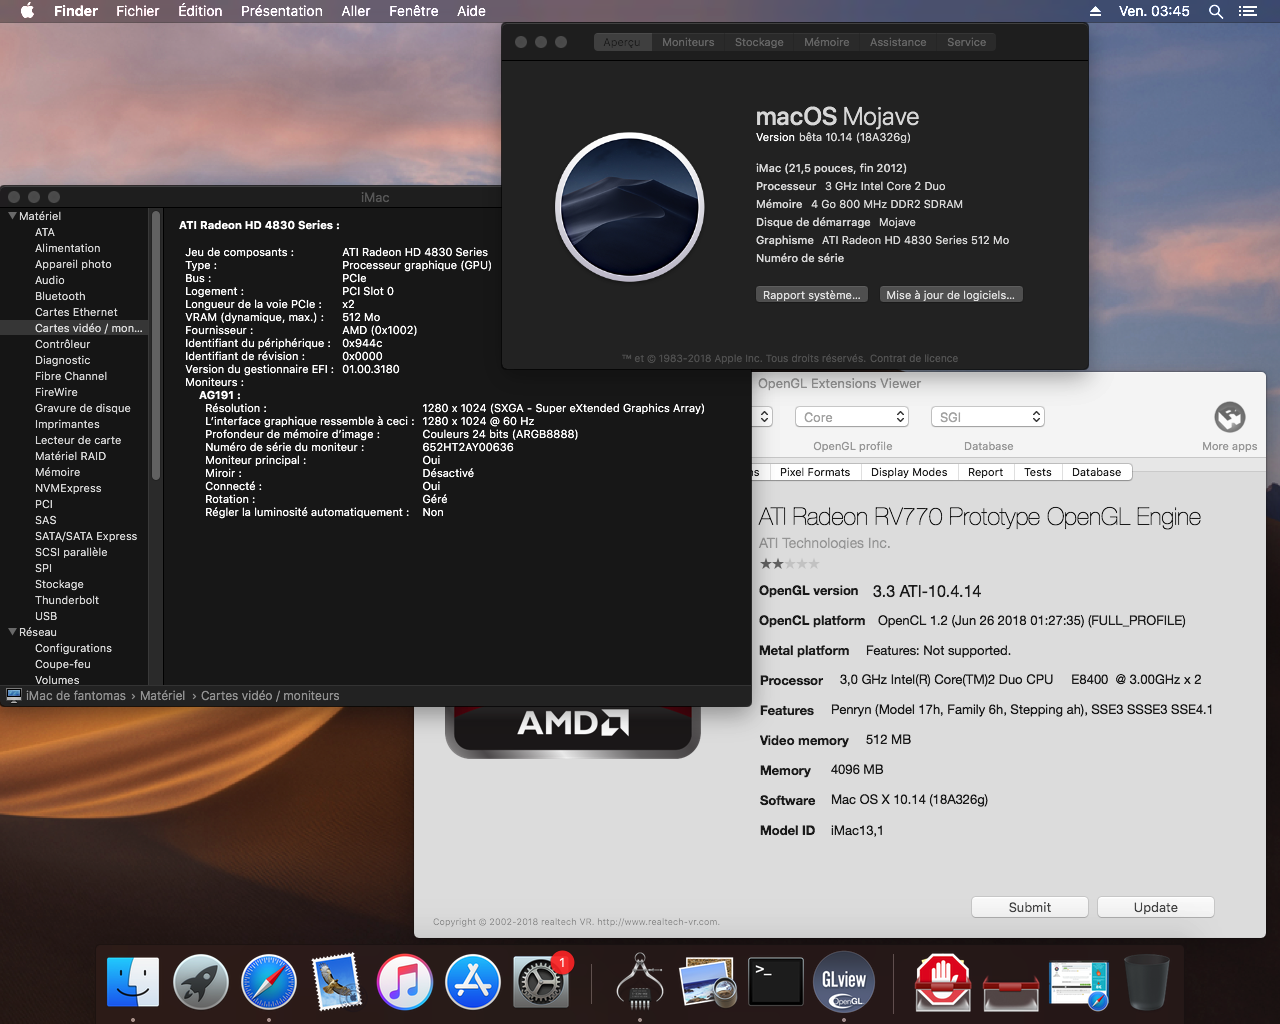The width and height of the screenshot is (1280, 1024).
Task: Open iTunes music app in dock
Action: pos(405,982)
